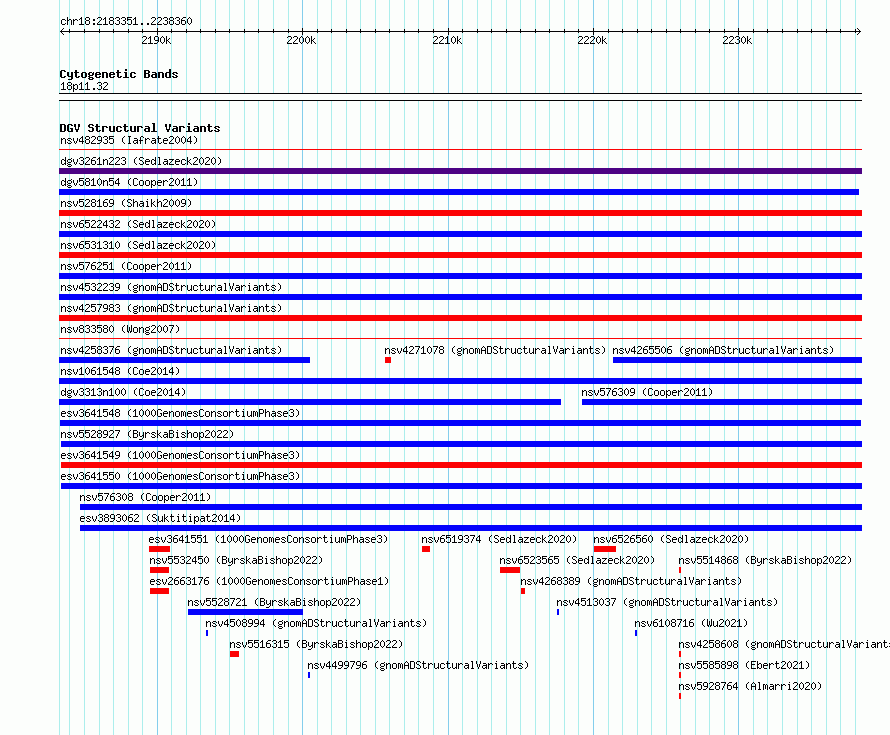Click the nsv482935 (Iafrate2004) variant label

(129, 140)
